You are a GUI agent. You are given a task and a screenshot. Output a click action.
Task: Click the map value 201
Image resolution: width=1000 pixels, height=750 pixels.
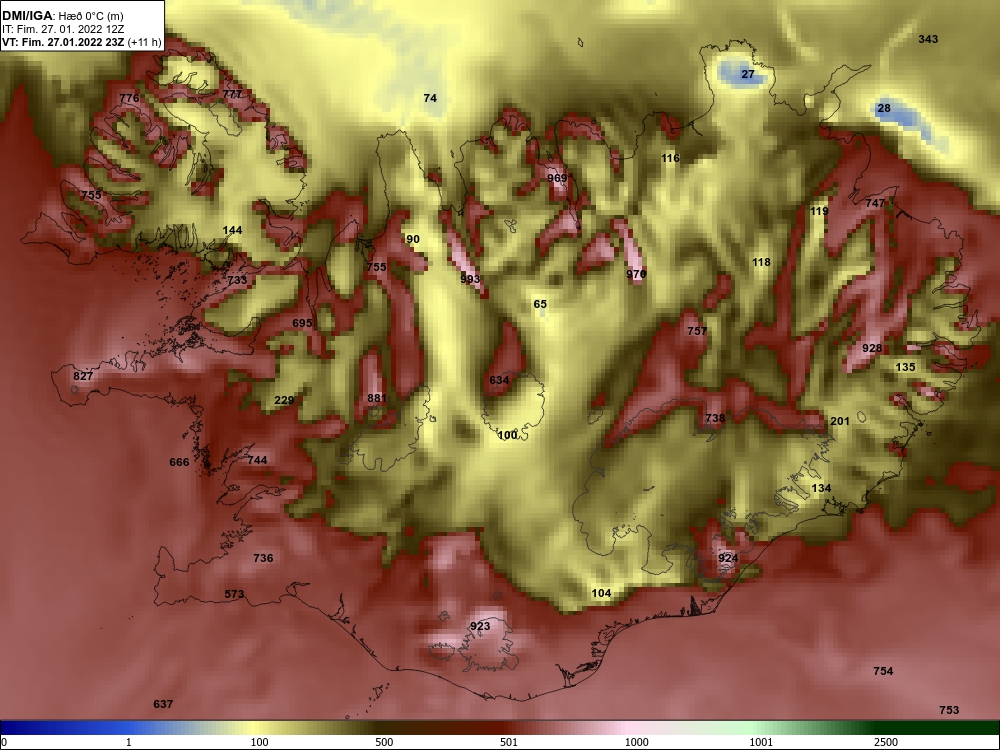click(x=840, y=421)
